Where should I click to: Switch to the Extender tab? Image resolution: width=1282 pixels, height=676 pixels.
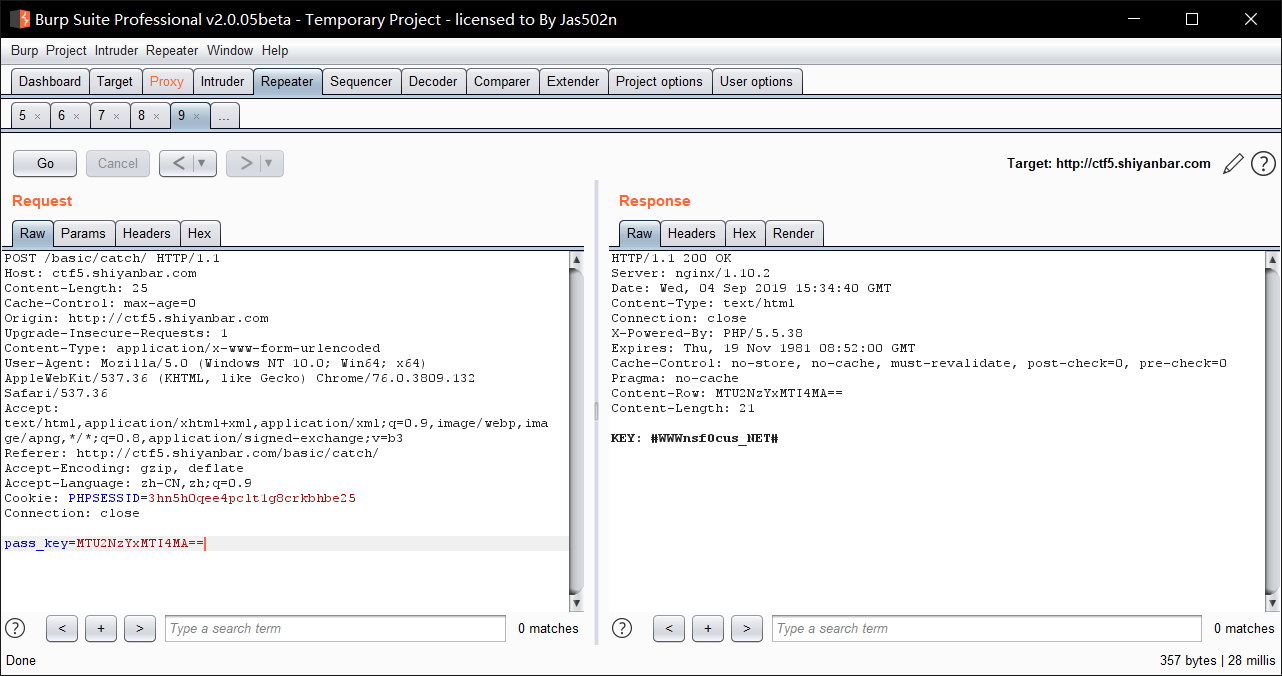pyautogui.click(x=573, y=82)
